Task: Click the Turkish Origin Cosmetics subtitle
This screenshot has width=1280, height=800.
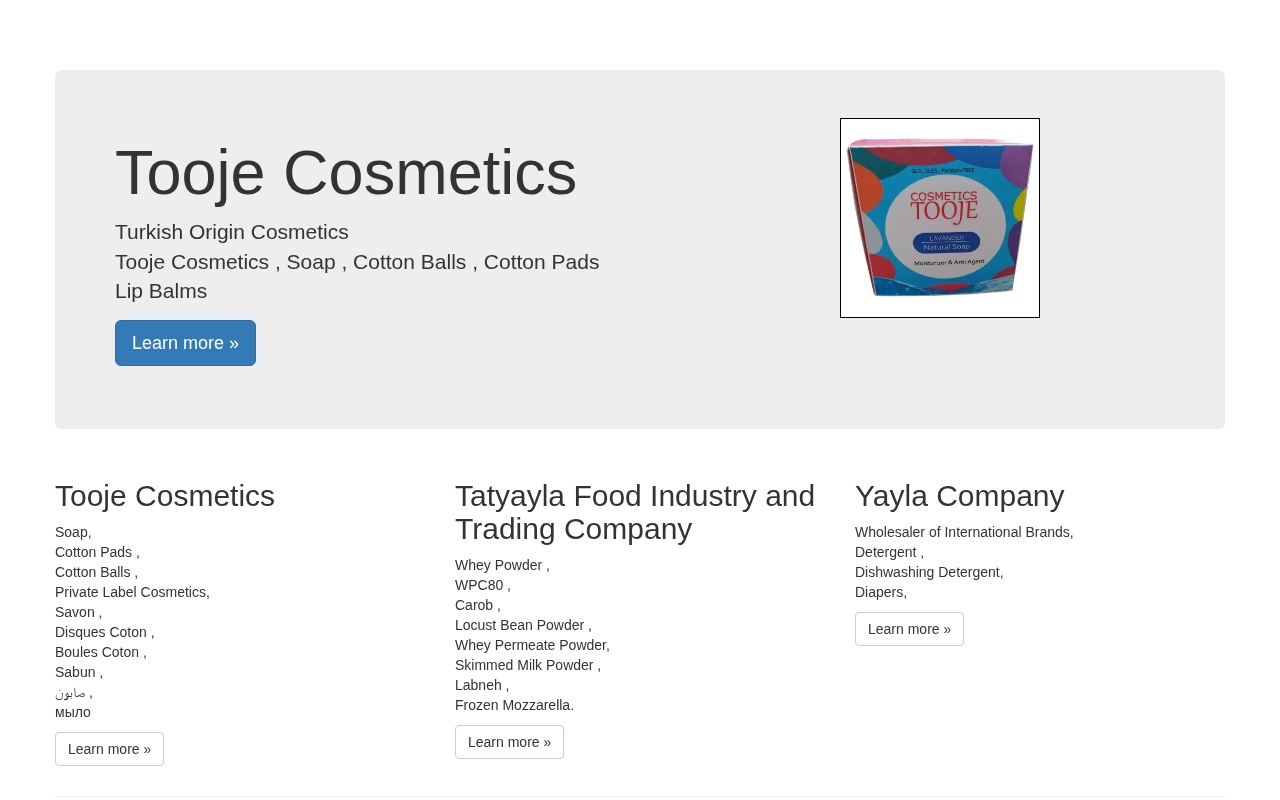Action: click(232, 232)
